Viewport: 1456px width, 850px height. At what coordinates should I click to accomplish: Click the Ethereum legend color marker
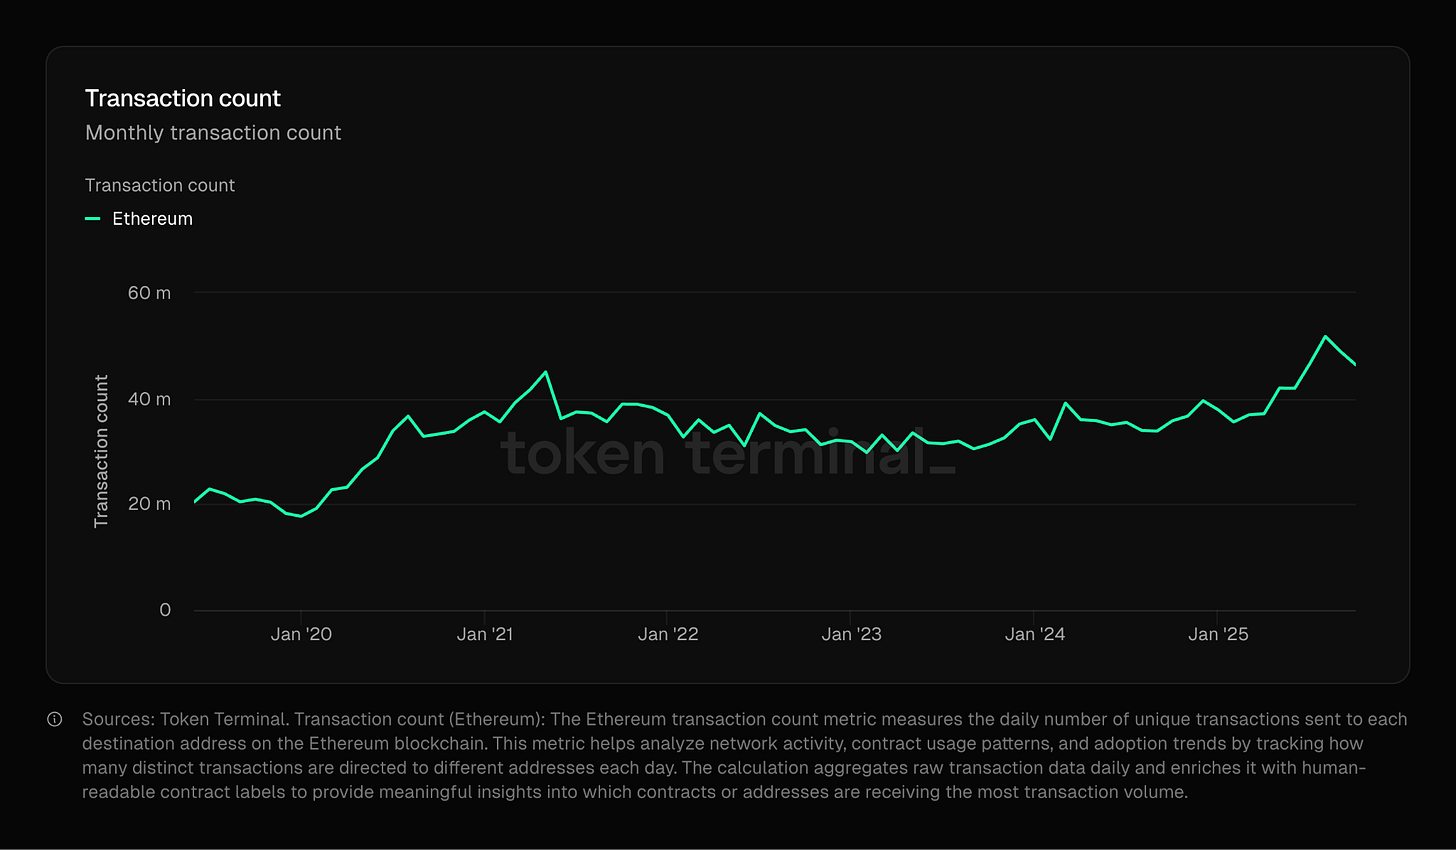93,219
